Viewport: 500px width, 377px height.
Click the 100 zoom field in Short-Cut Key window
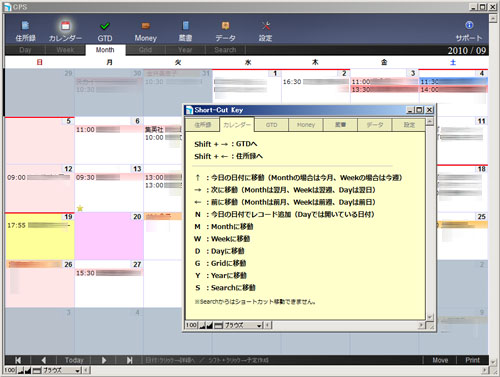[192, 325]
